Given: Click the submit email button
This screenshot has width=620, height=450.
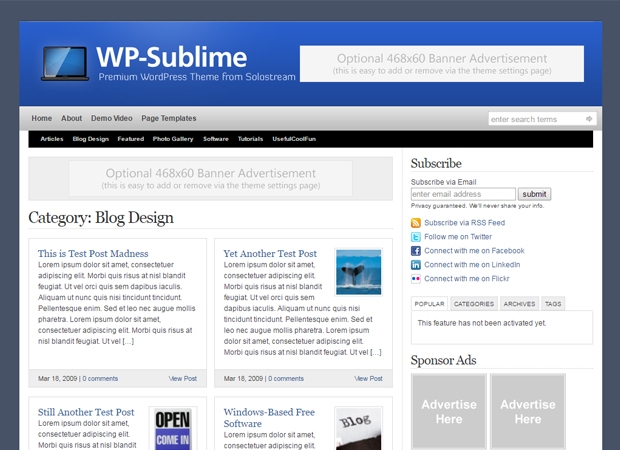Looking at the screenshot, I should point(534,194).
